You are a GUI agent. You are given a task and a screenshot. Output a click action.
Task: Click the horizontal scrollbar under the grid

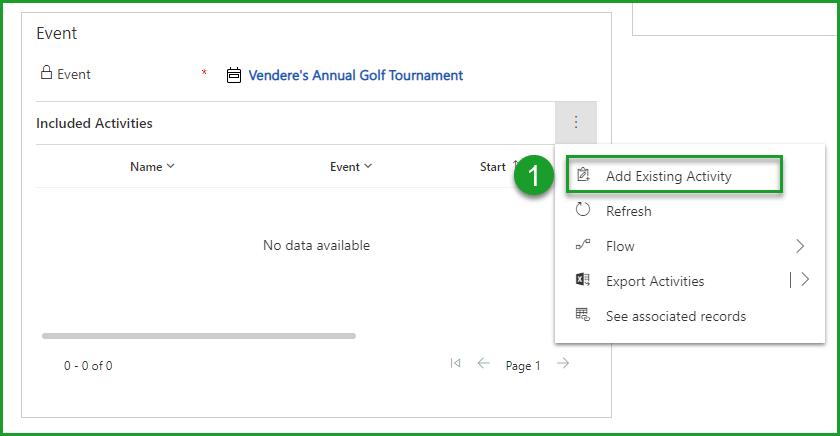pos(198,336)
